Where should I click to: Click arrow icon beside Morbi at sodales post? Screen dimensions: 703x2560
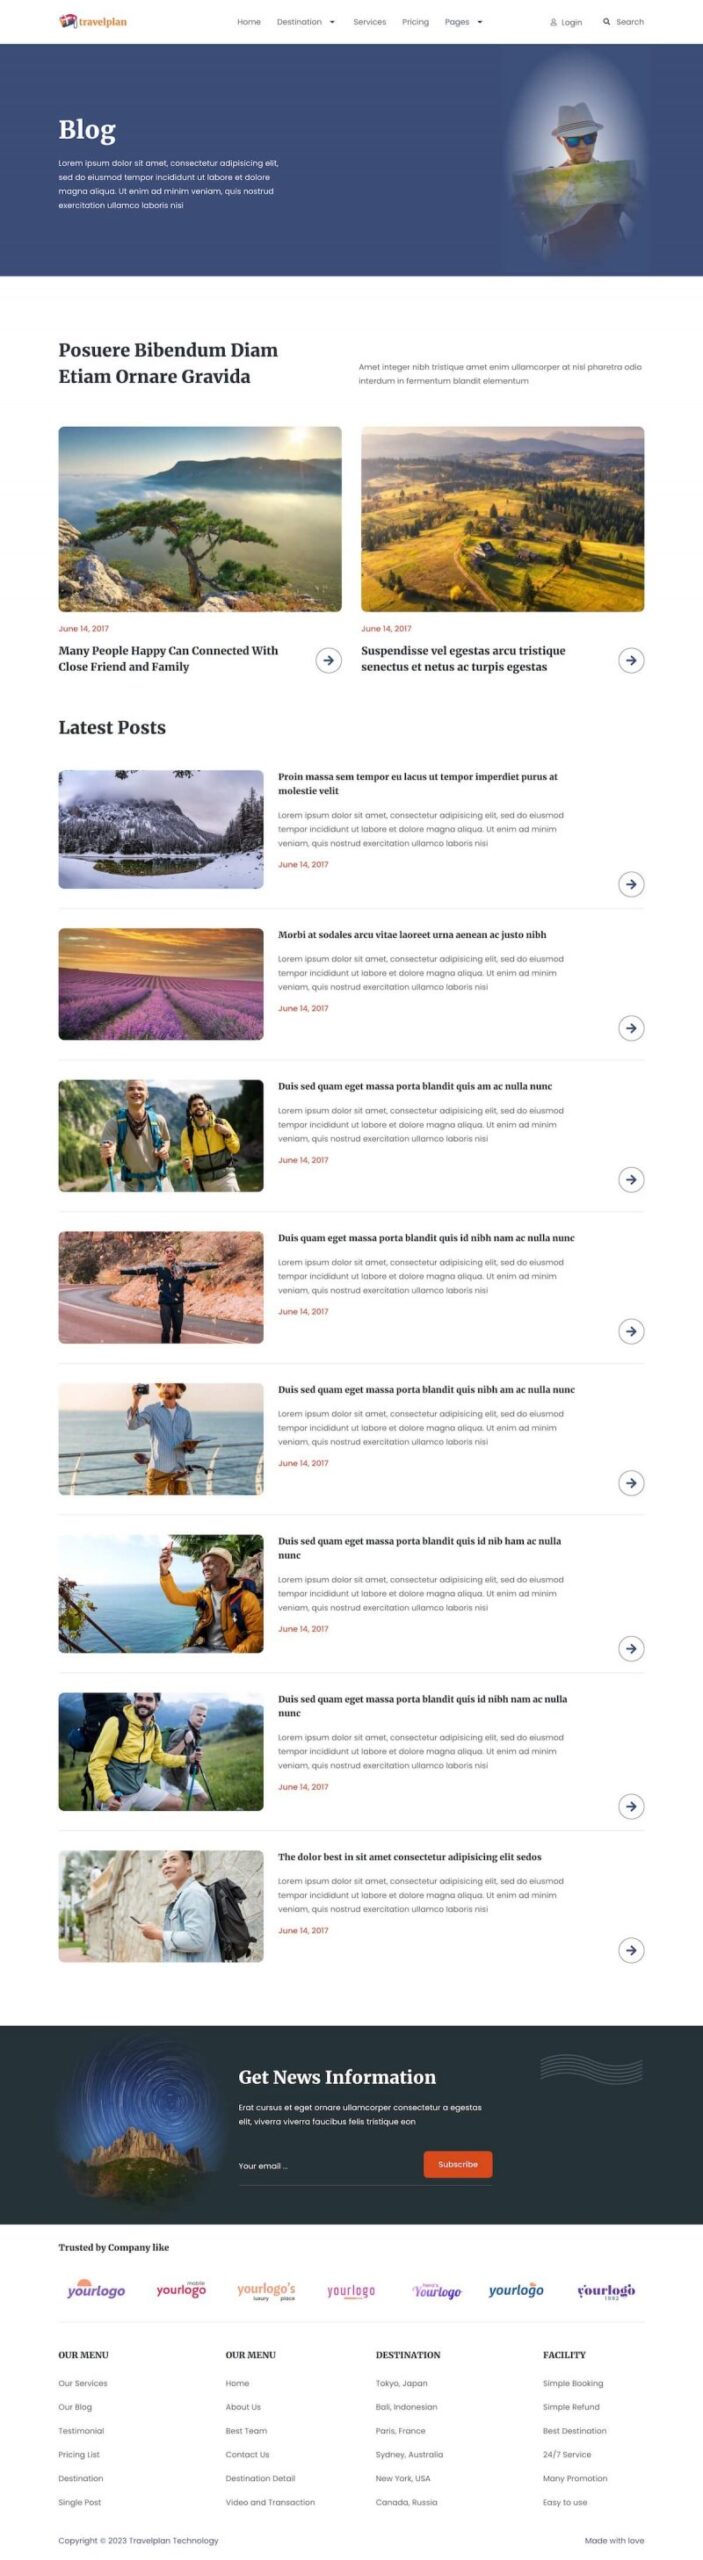point(631,1028)
